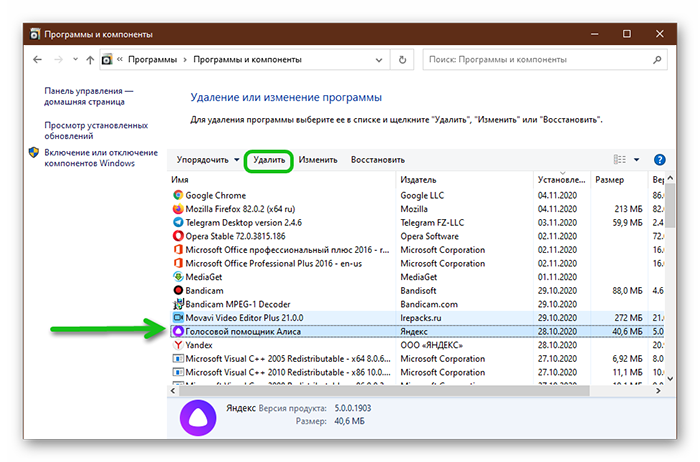Select Yandex browser icon
The height and width of the screenshot is (462, 700).
tap(178, 345)
